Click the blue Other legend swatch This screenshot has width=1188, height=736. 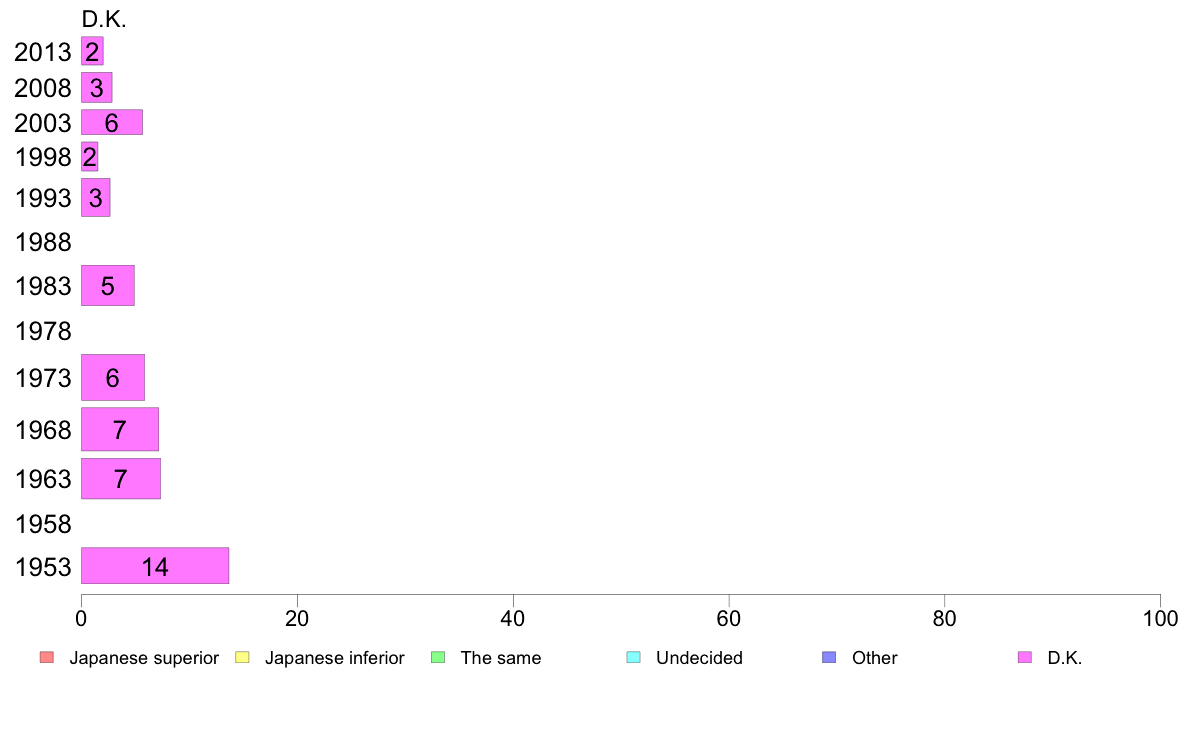[830, 657]
